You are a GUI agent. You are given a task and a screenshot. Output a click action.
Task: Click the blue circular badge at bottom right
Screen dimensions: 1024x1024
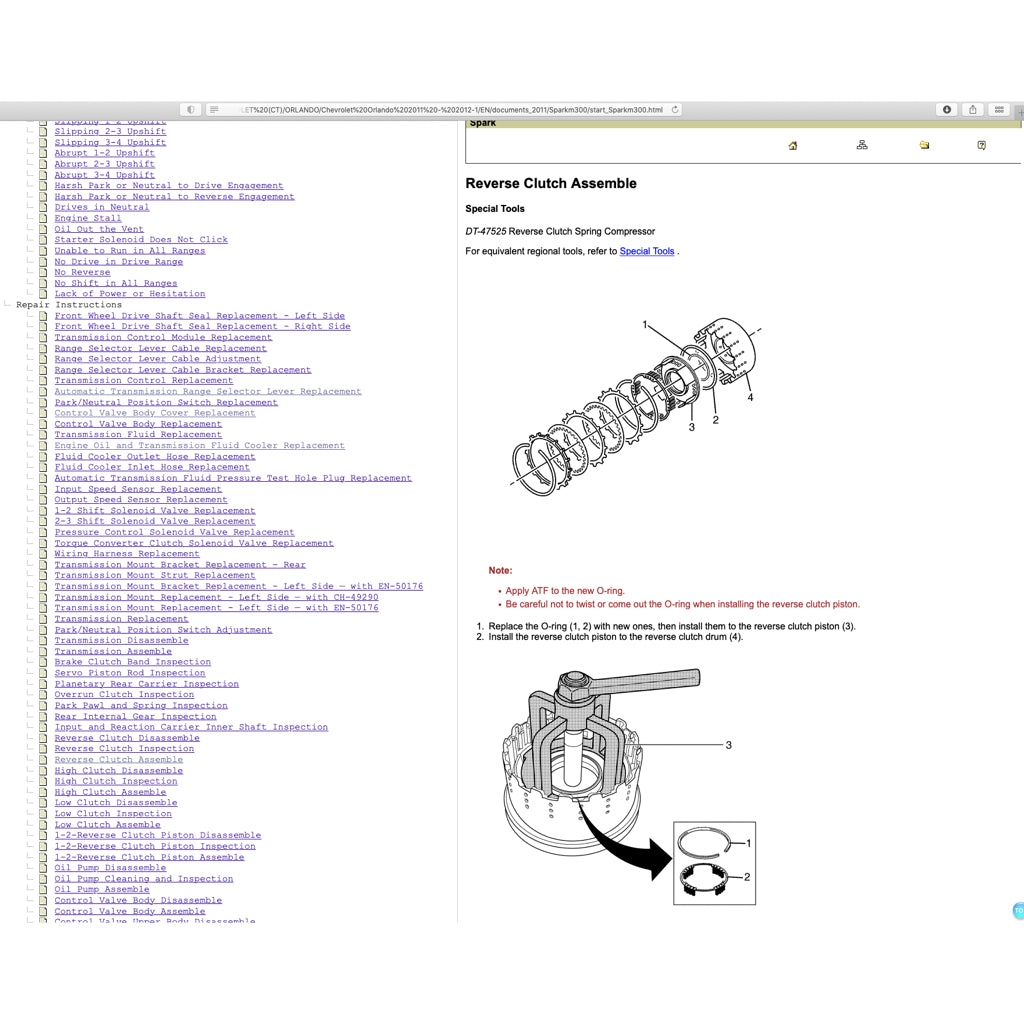click(1017, 911)
